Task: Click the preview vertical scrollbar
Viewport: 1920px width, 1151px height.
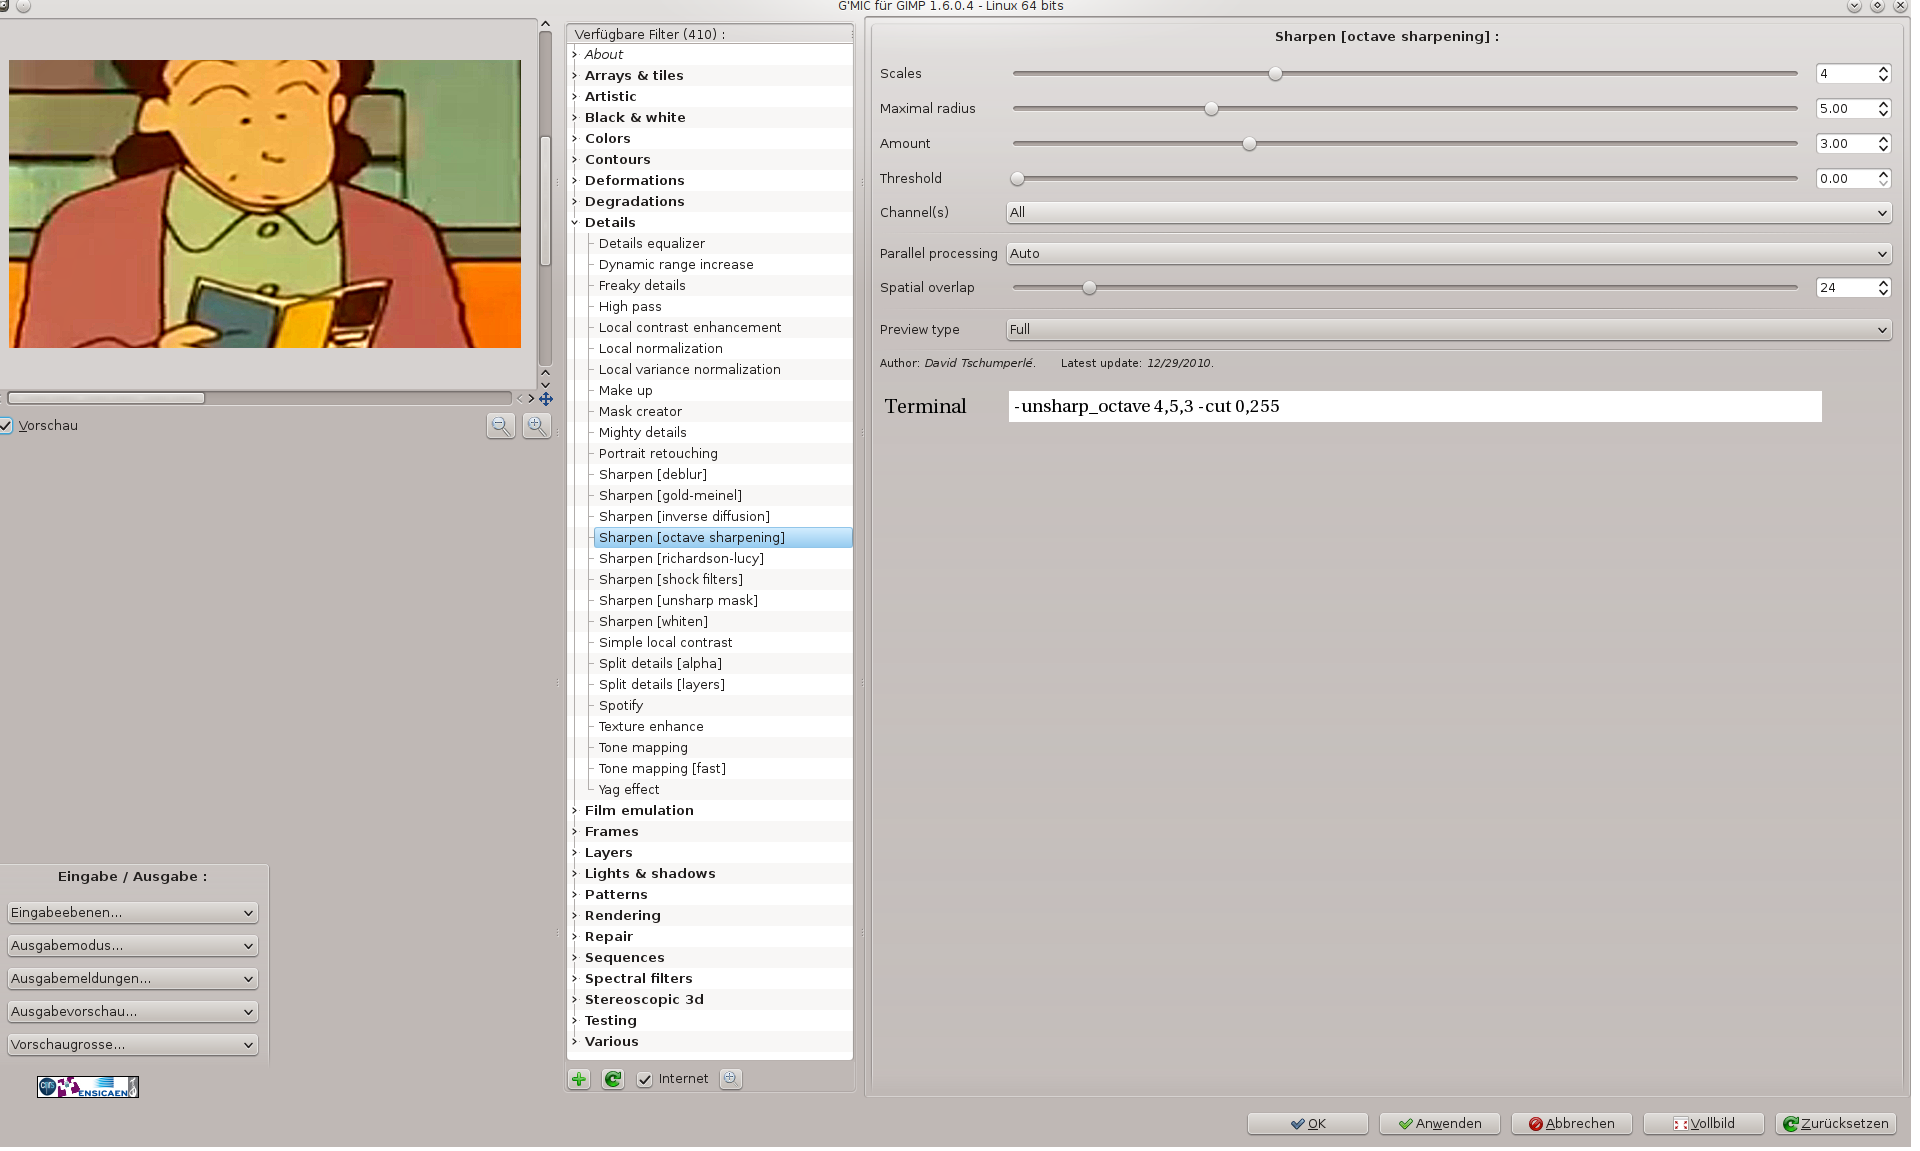Action: click(x=545, y=200)
